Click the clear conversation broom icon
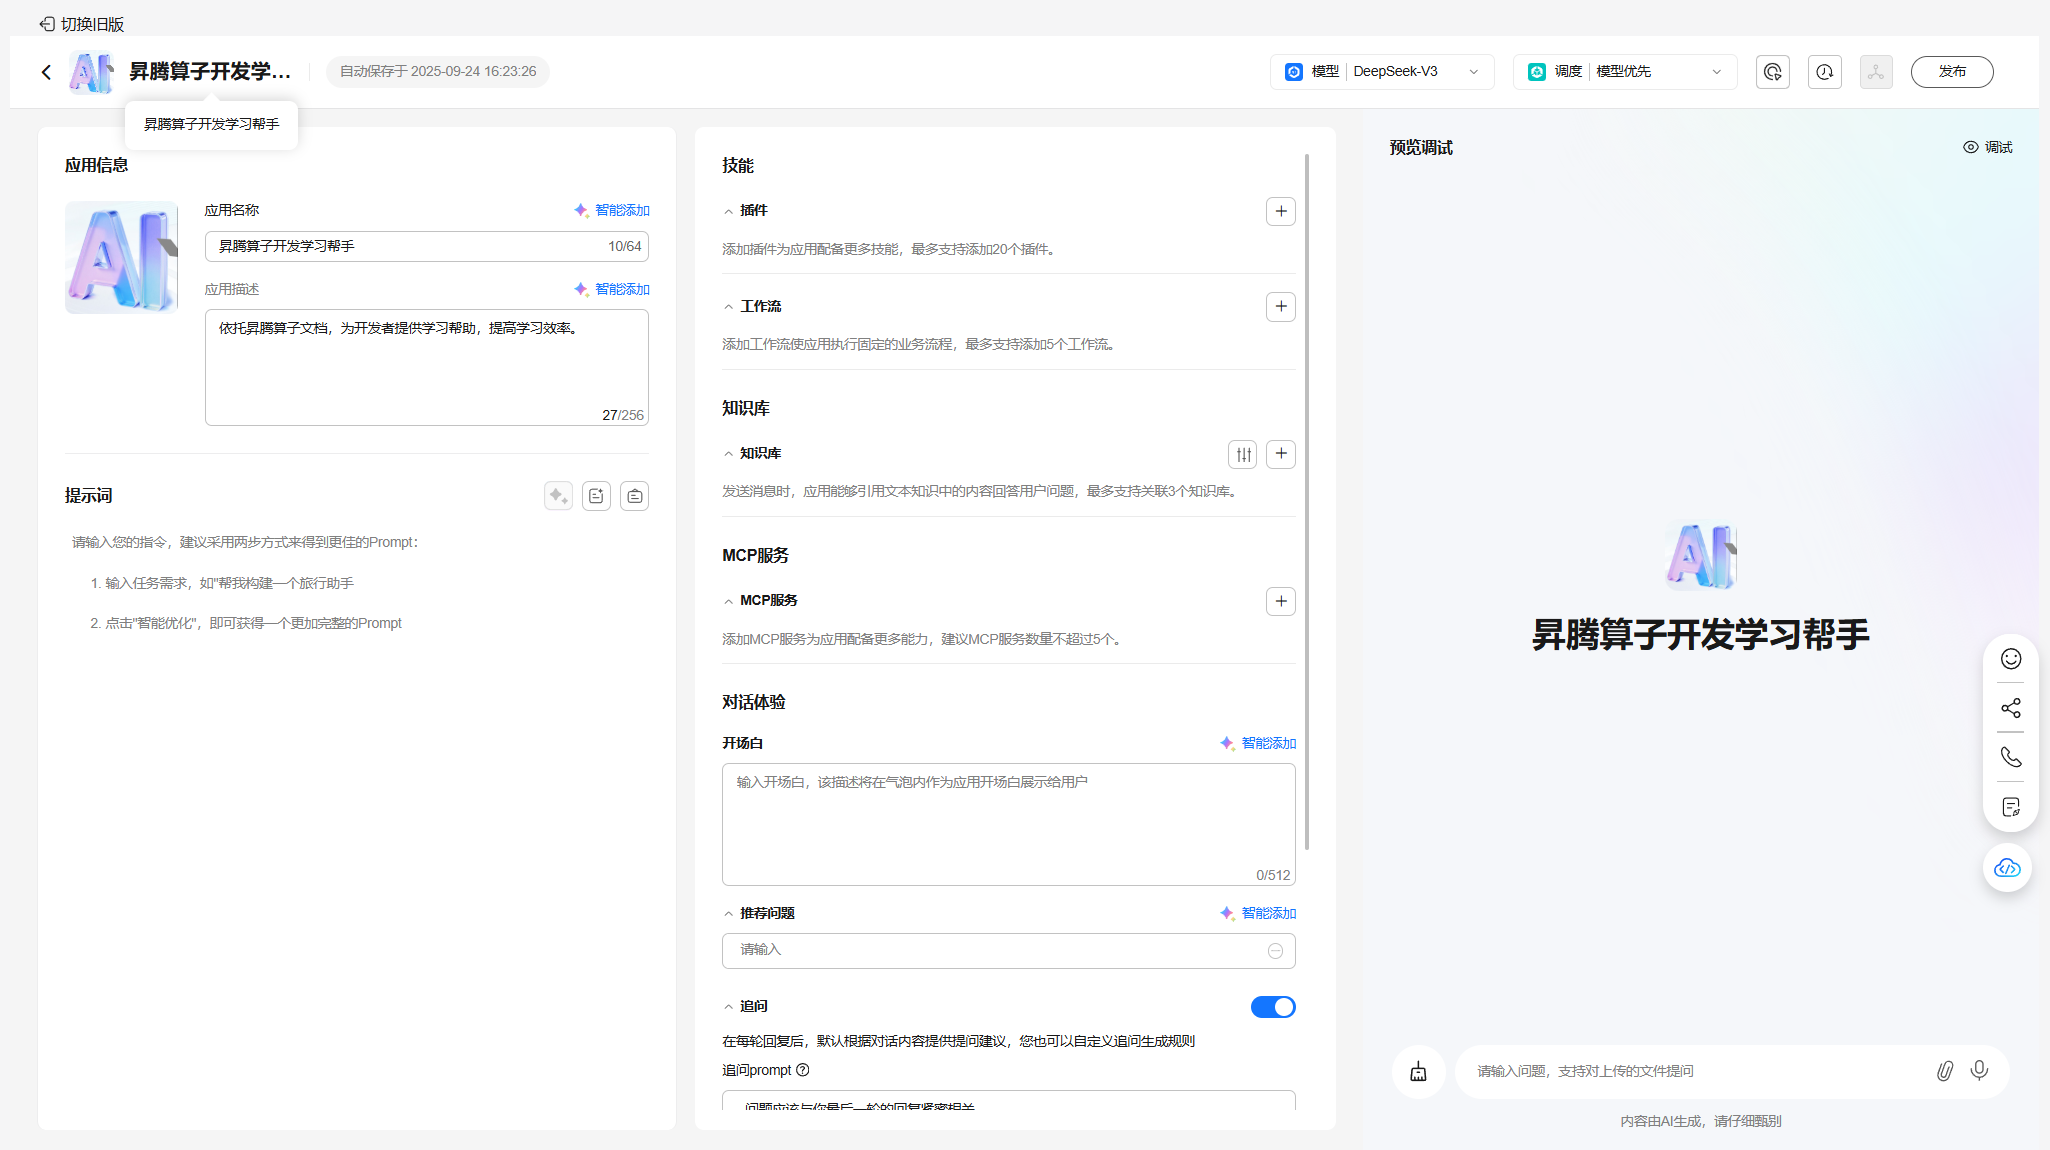Viewport: 2050px width, 1150px height. tap(1418, 1072)
